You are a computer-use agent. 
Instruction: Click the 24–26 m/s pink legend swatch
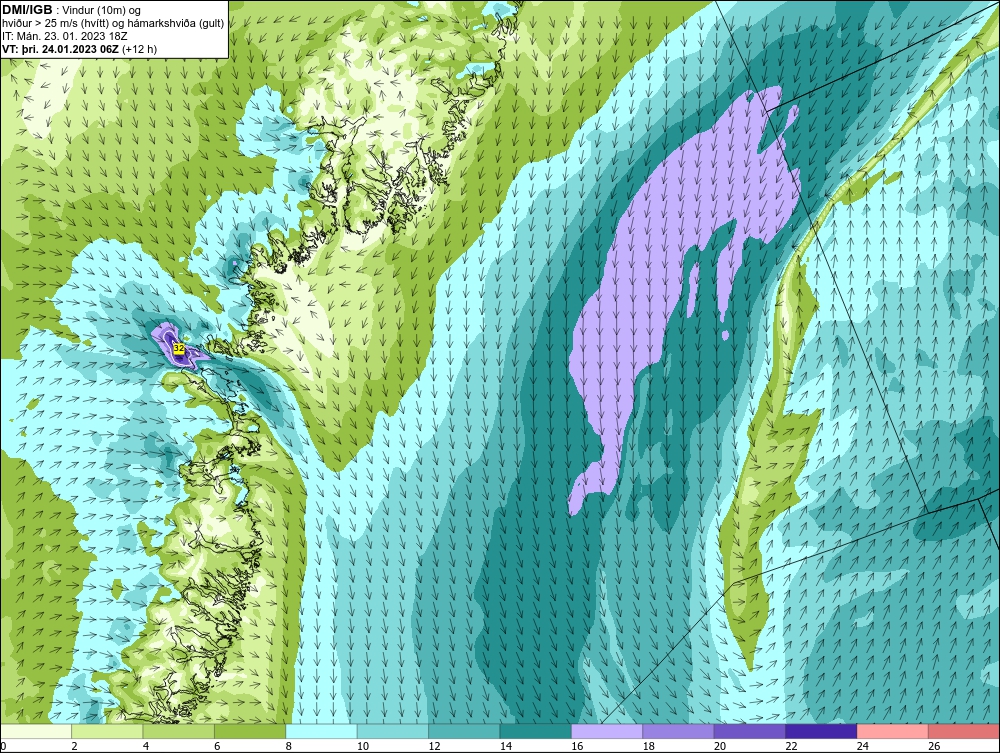tap(893, 731)
